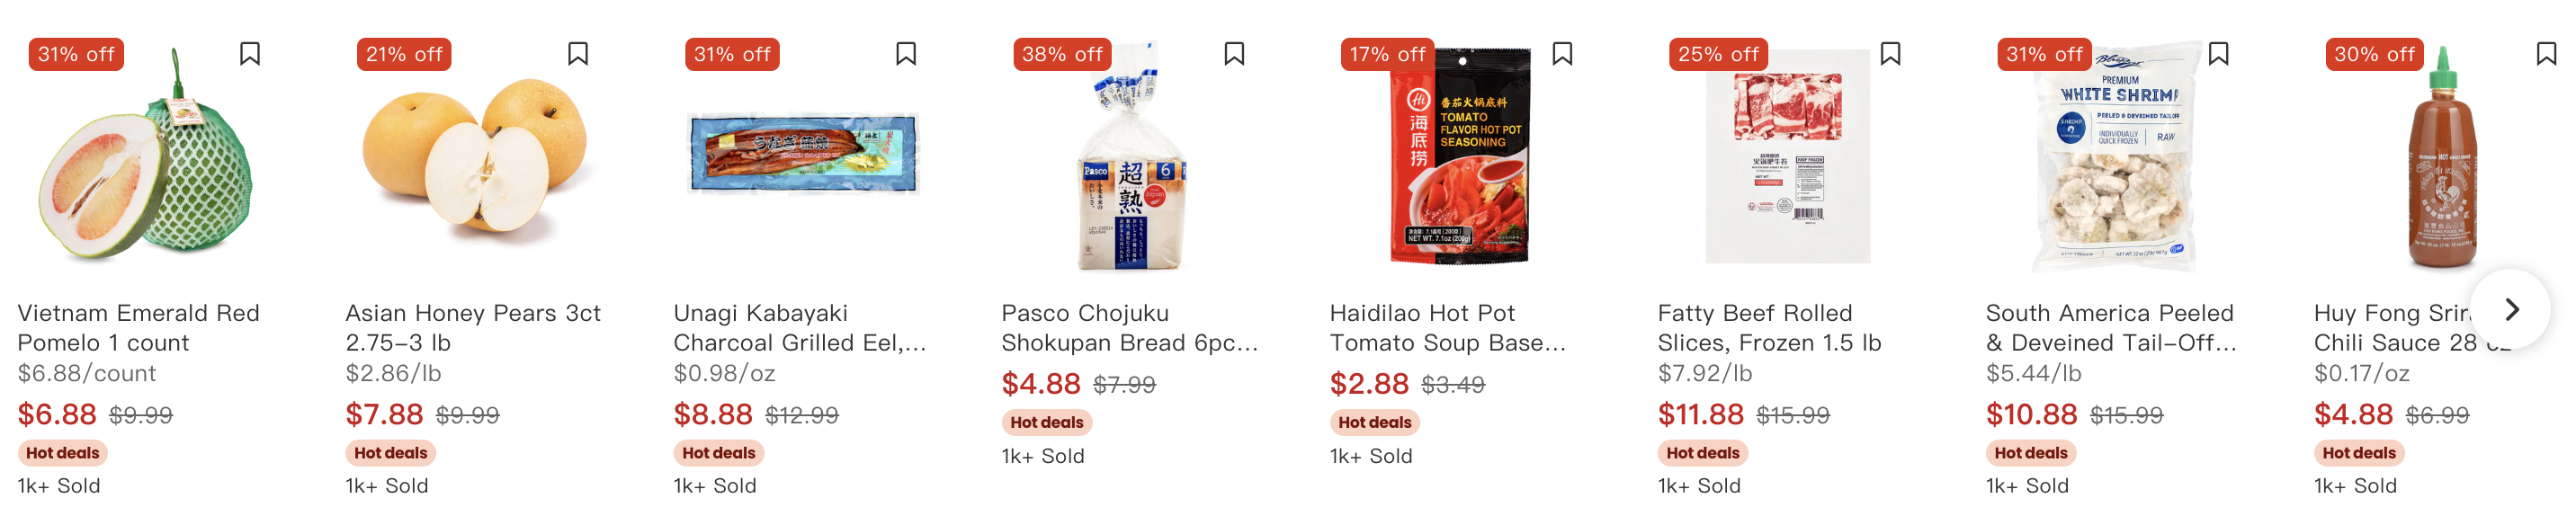Save Asian Honey Pears with bookmark icon
Screen dimensions: 2576x516
578,54
